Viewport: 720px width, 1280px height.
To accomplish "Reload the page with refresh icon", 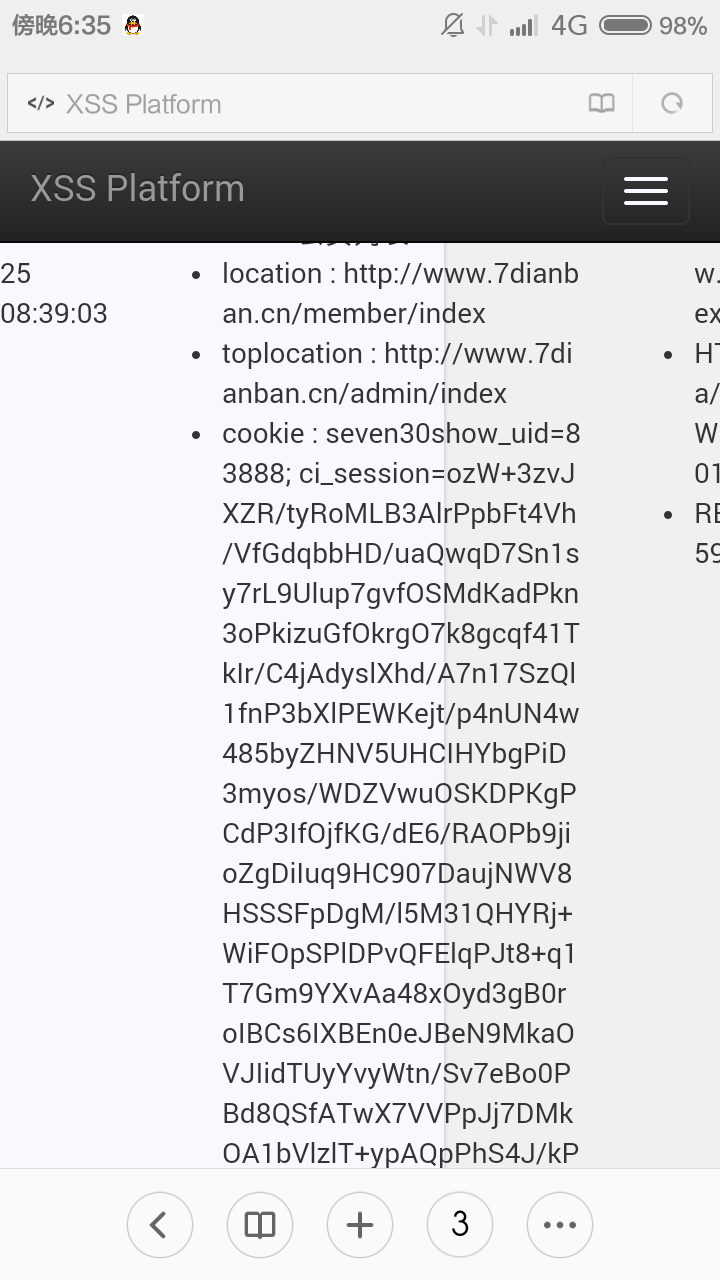I will point(672,103).
